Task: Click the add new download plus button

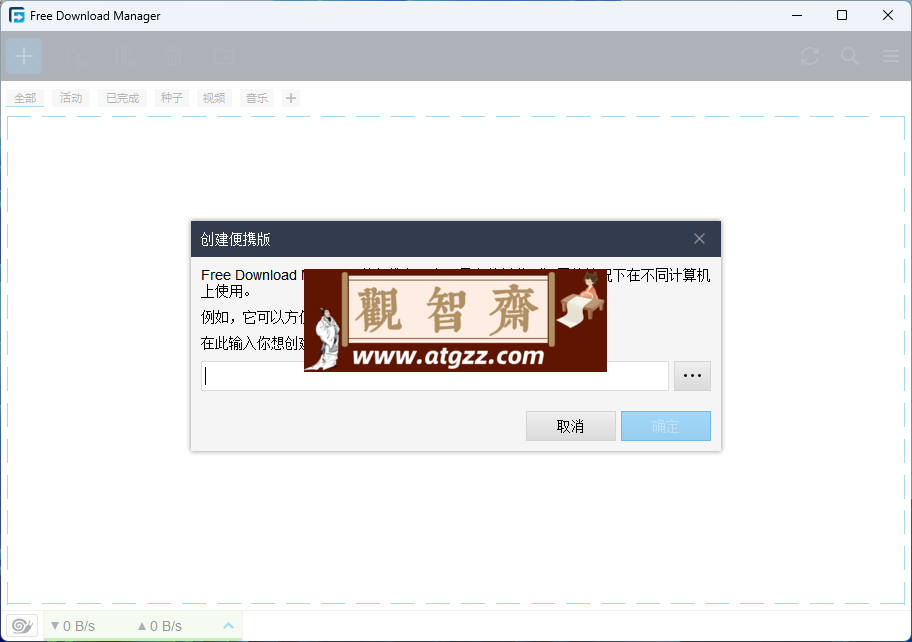Action: 24,56
